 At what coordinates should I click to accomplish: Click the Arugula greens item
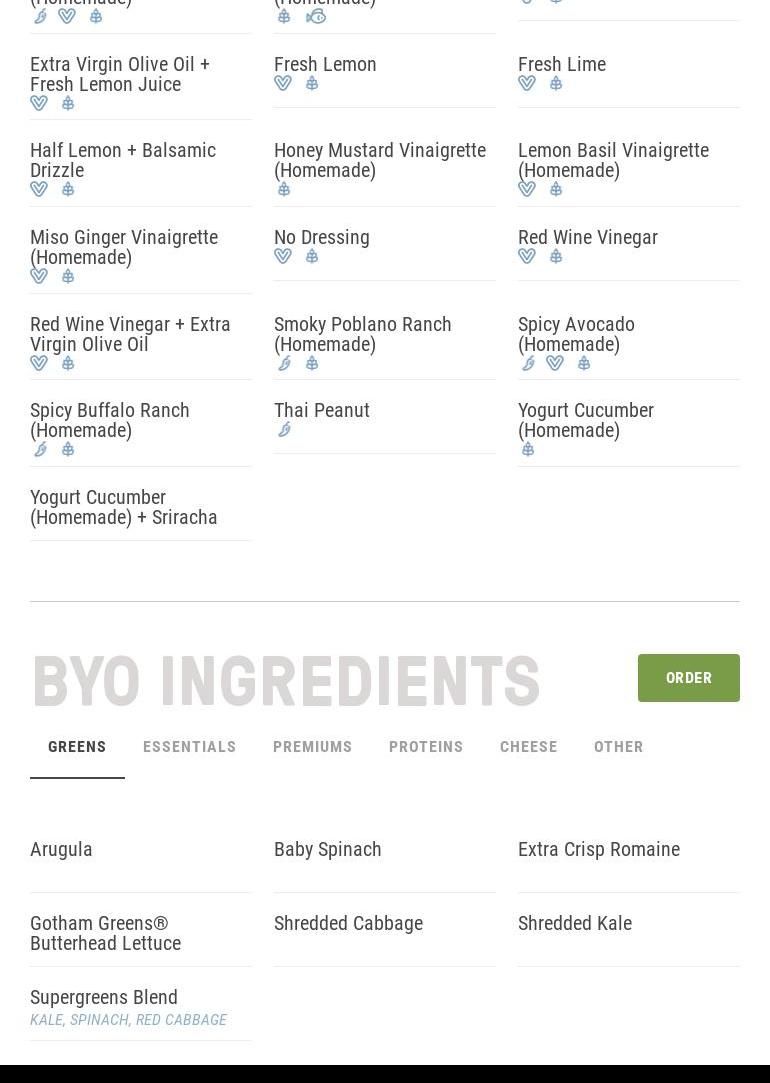click(x=61, y=849)
